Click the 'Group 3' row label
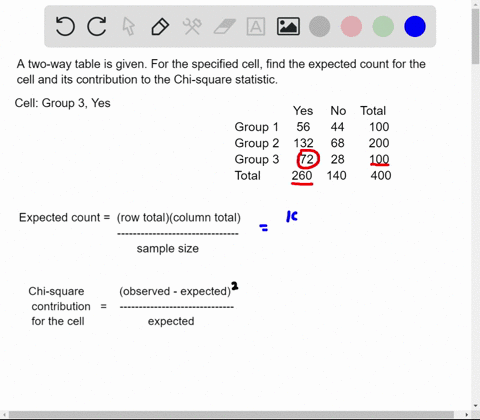Screen dimensions: 480x420 [x=257, y=159]
